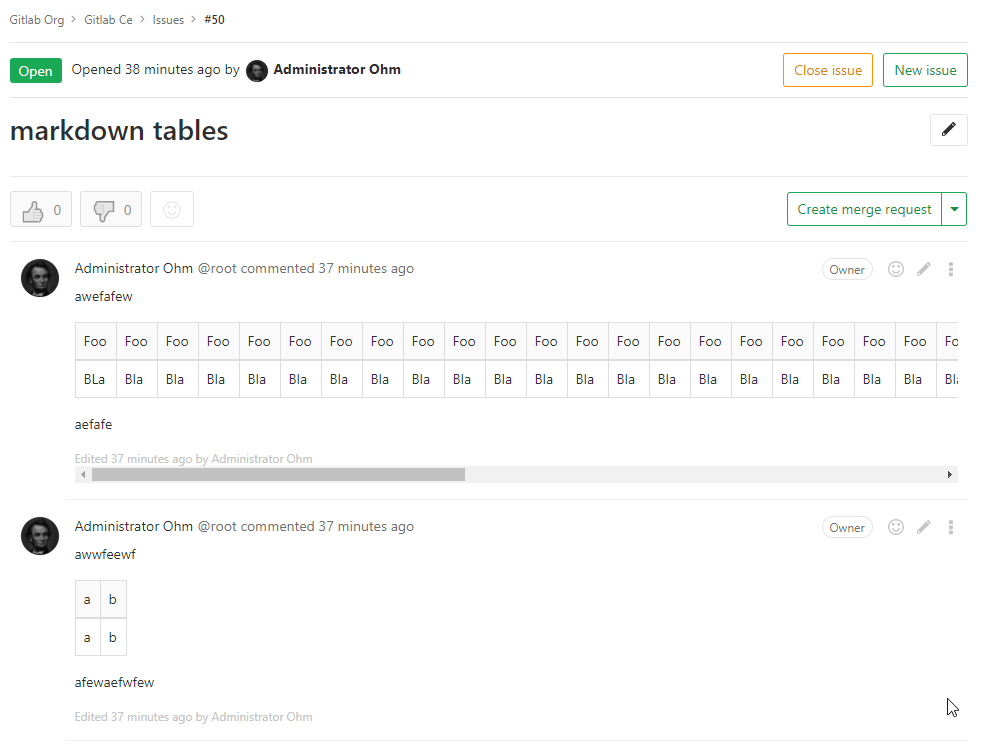
Task: Click the New issue button
Action: 925,70
